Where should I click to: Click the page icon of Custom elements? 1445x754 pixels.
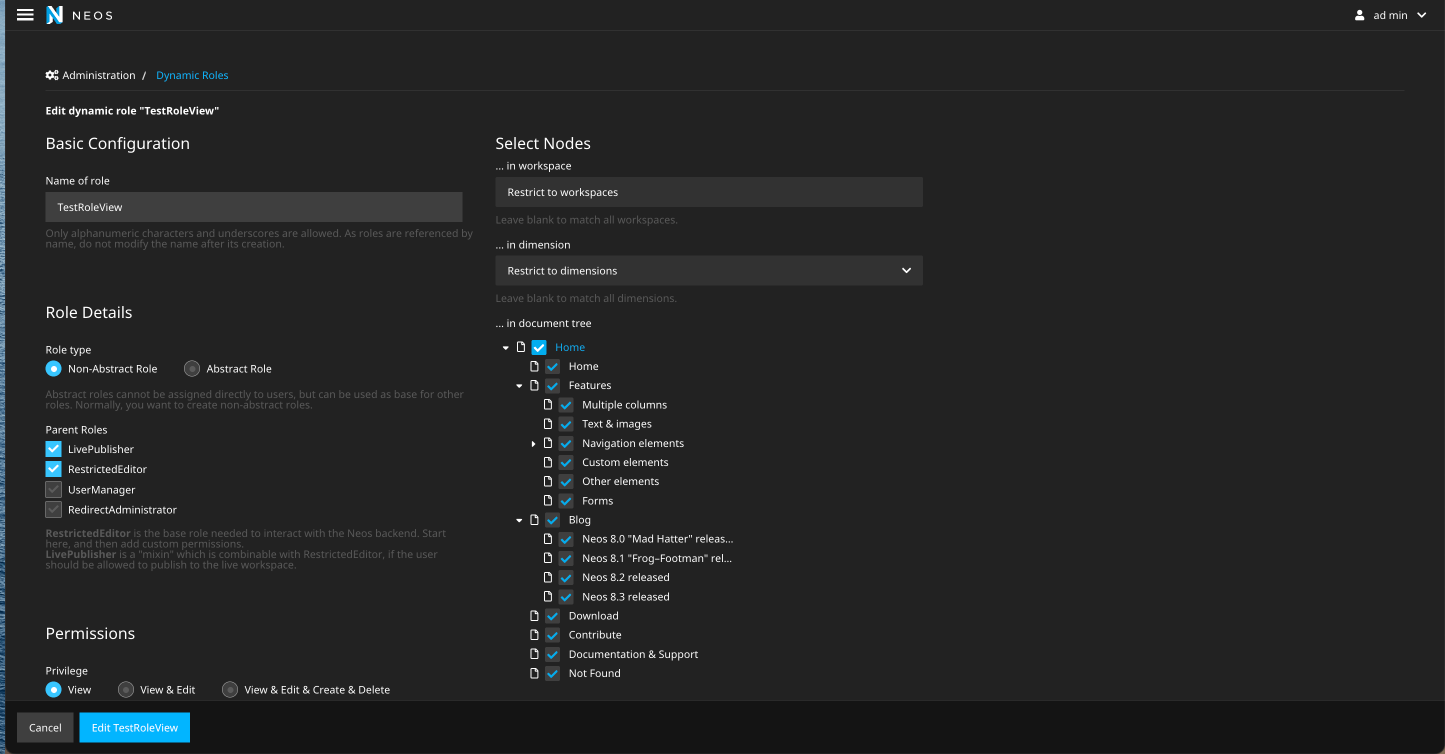548,462
